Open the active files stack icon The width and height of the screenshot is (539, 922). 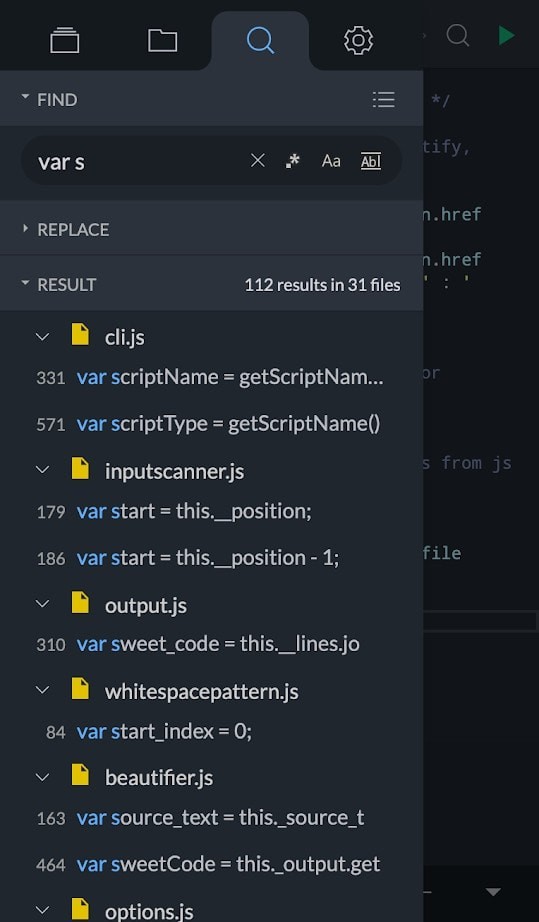pyautogui.click(x=65, y=40)
